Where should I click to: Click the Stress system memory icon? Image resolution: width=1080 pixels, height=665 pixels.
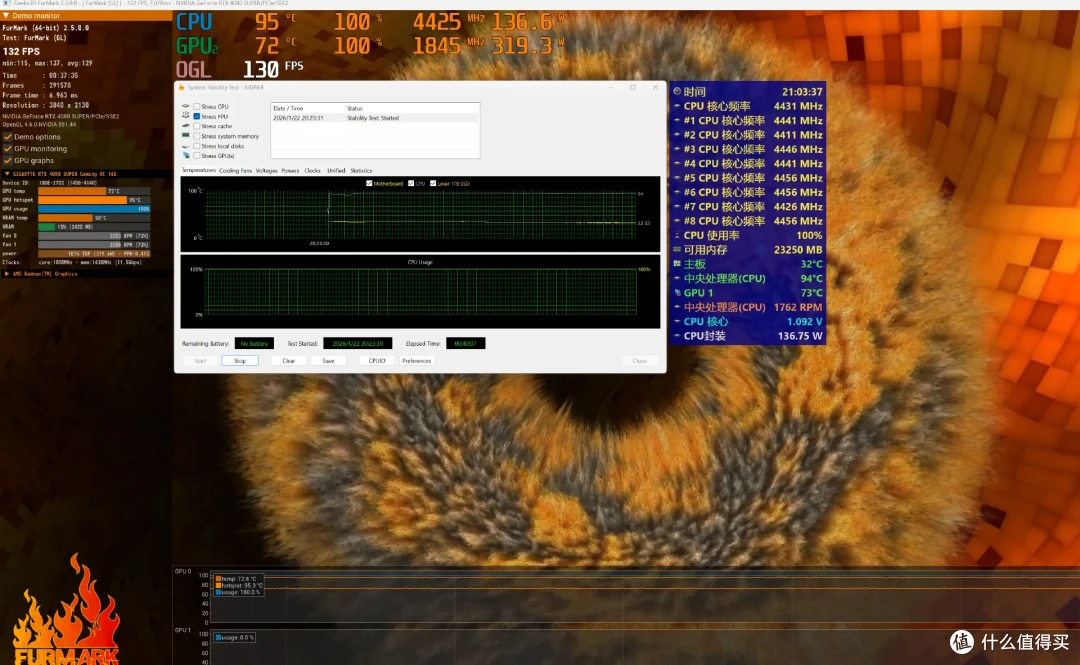(x=186, y=136)
